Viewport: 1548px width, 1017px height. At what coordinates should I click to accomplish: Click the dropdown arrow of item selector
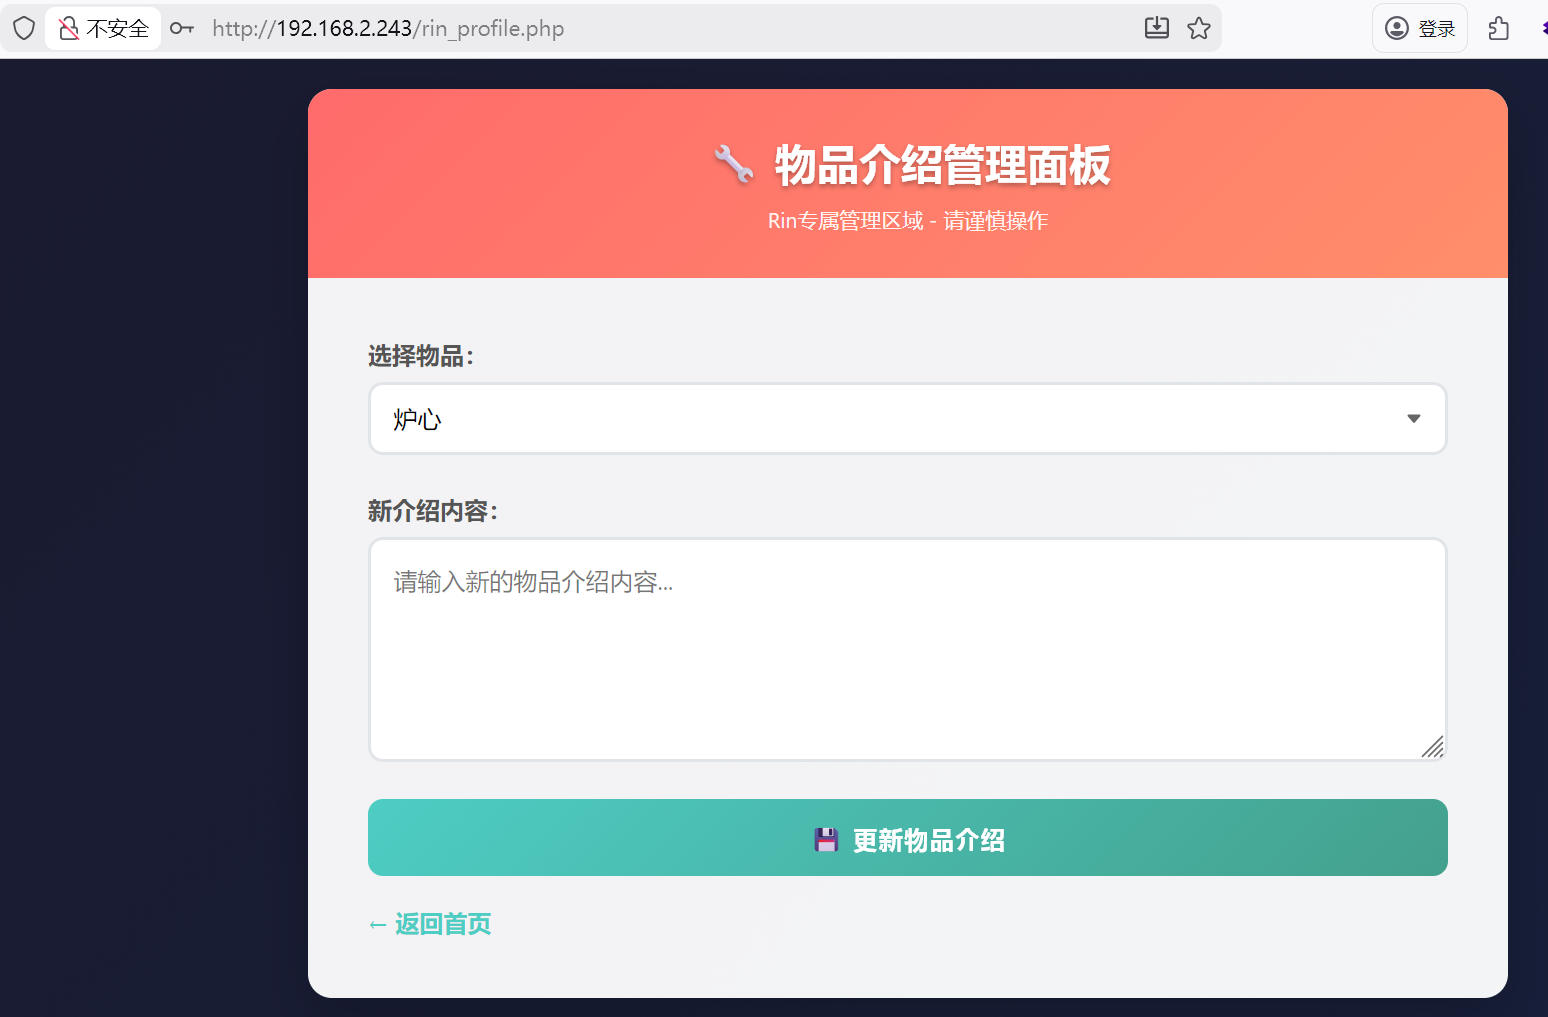pyautogui.click(x=1413, y=419)
